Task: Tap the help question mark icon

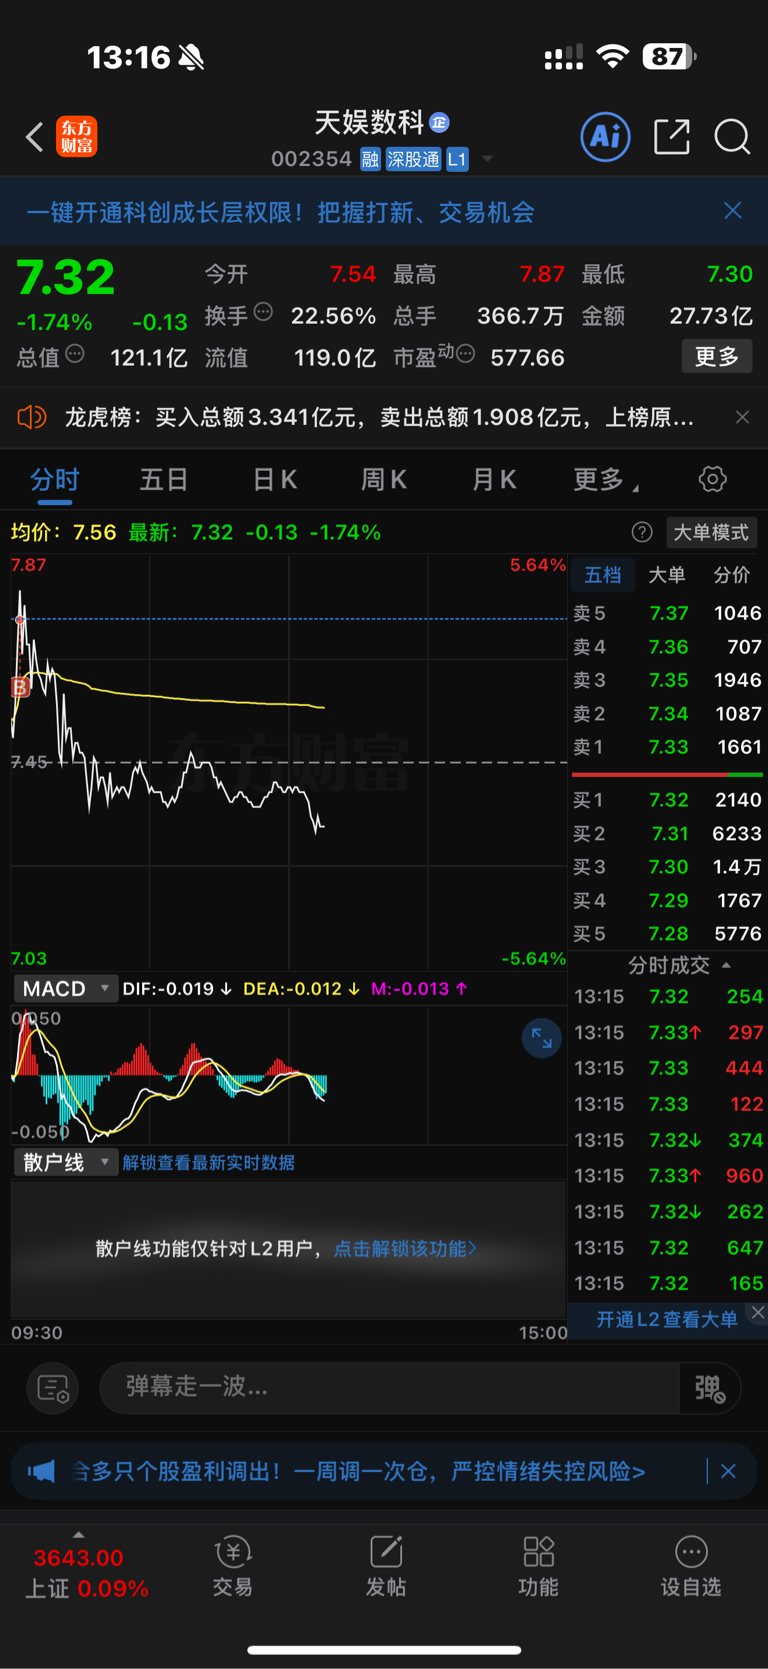Action: [x=642, y=532]
